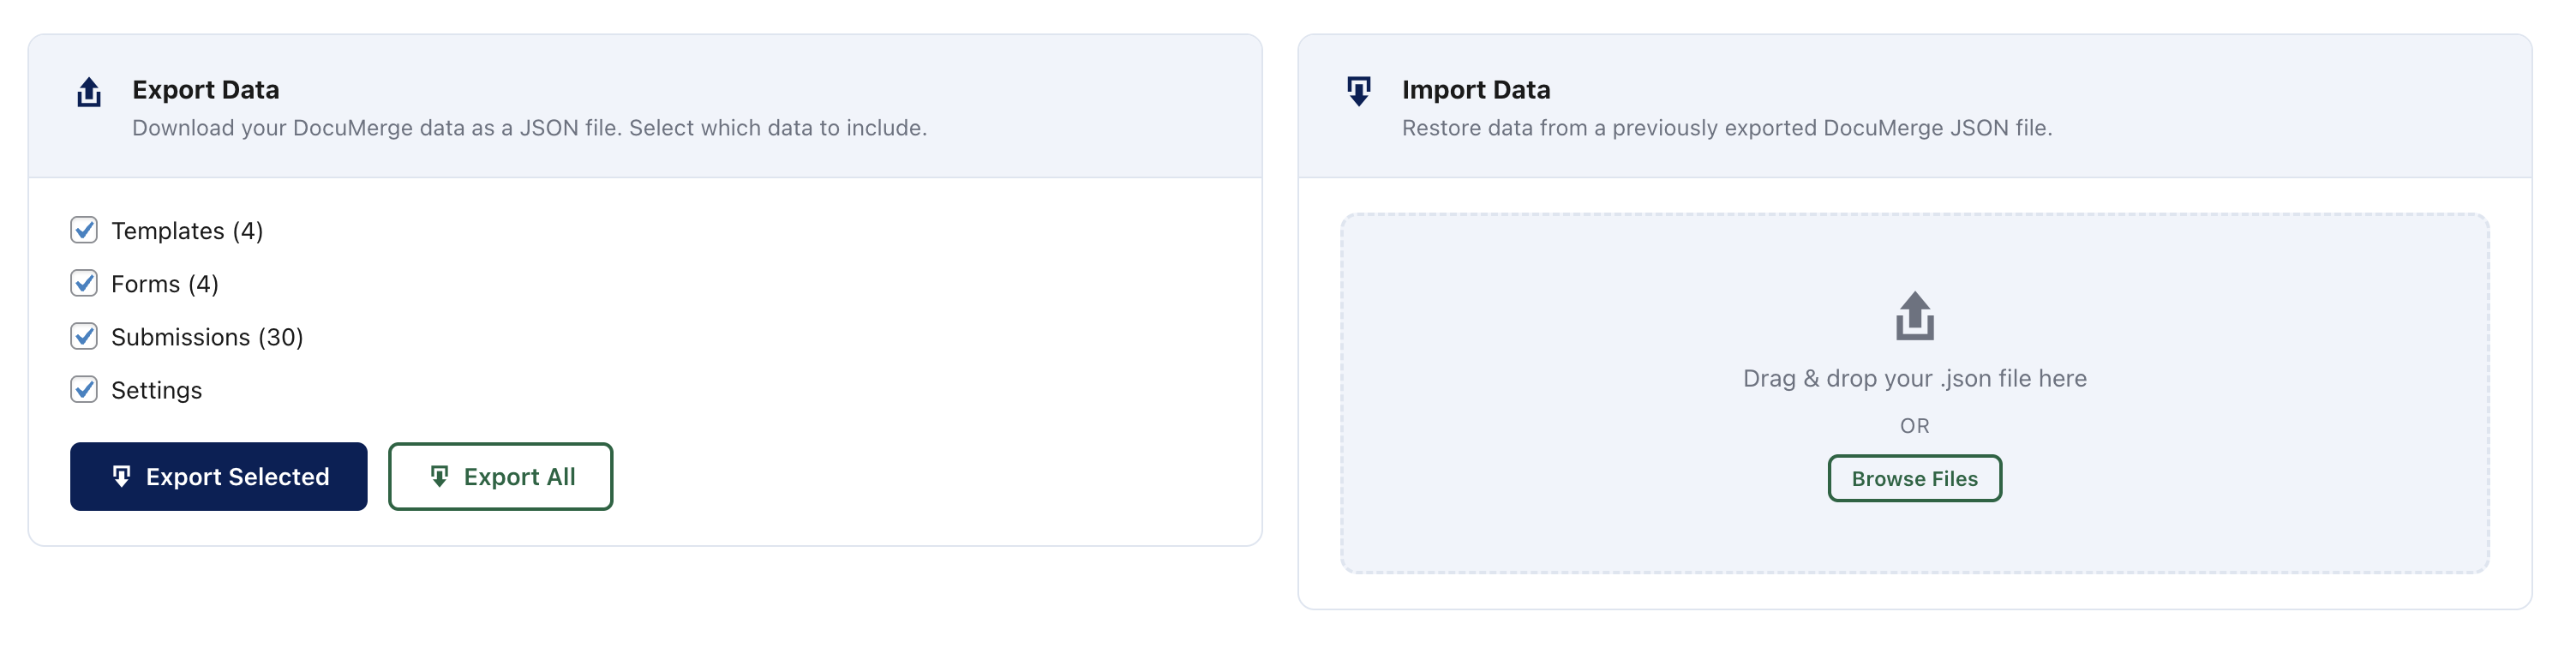This screenshot has width=2576, height=648.
Task: Uncheck the Templates (4) checkbox
Action: [x=84, y=230]
